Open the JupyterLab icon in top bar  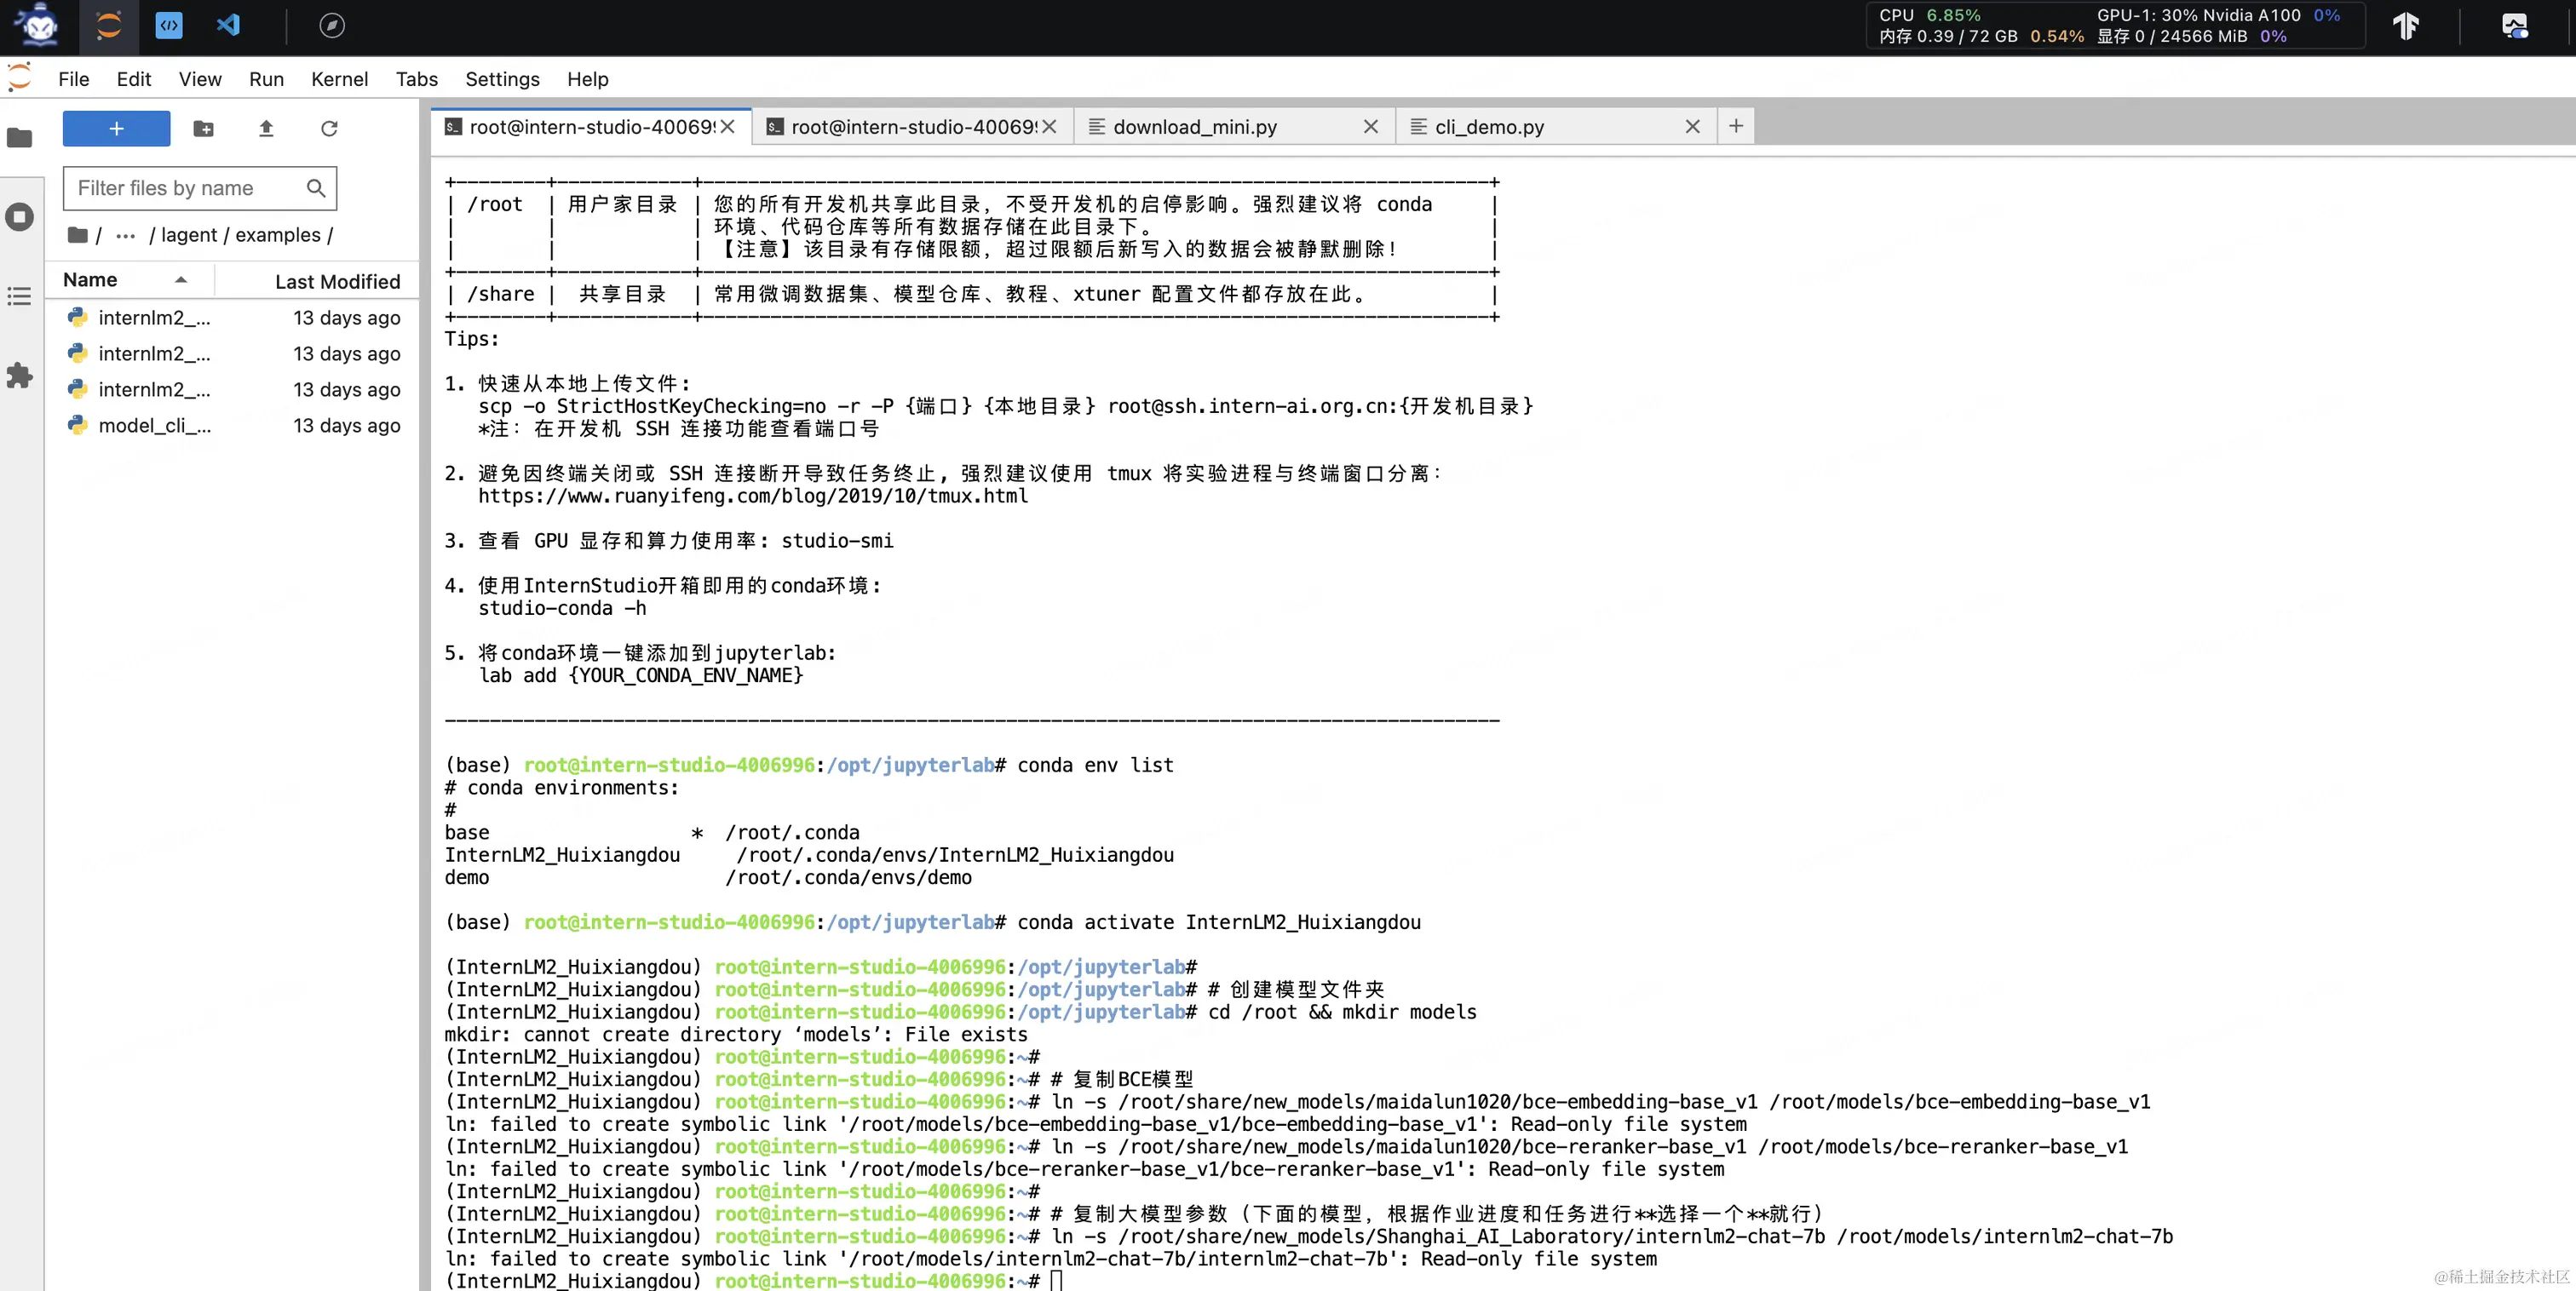[x=108, y=25]
